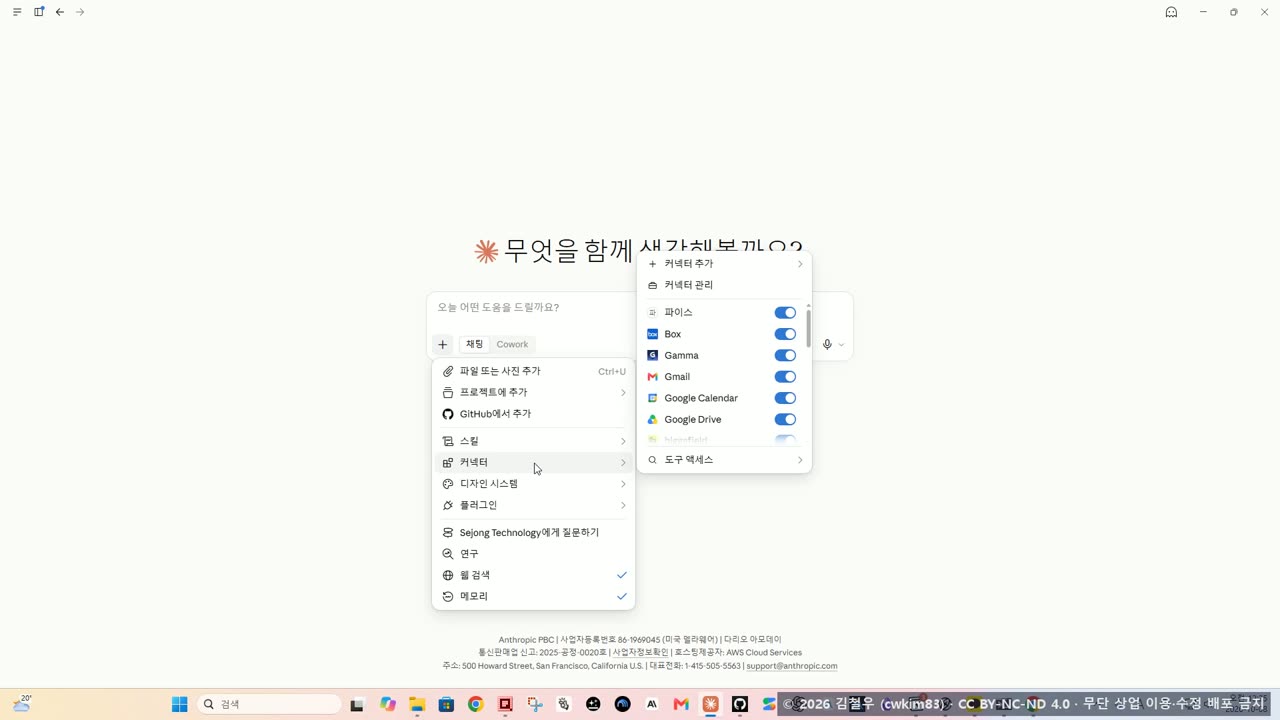Image resolution: width=1280 pixels, height=720 pixels.
Task: Click the microphone voice input icon
Action: pos(827,344)
